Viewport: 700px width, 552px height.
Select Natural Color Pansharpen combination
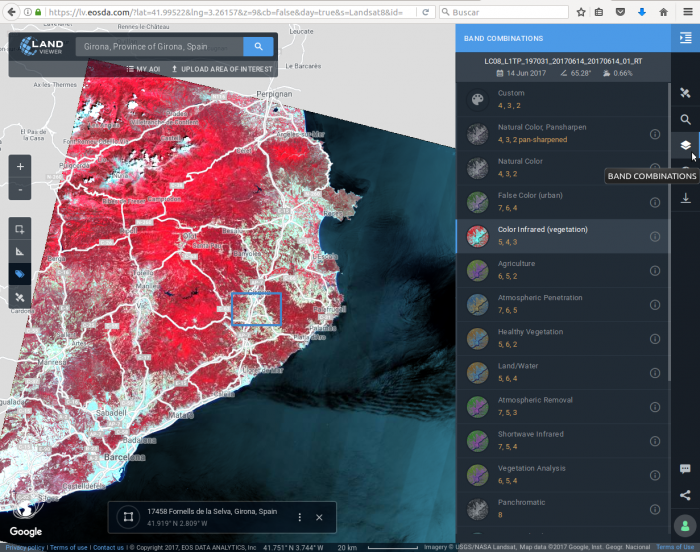click(563, 134)
